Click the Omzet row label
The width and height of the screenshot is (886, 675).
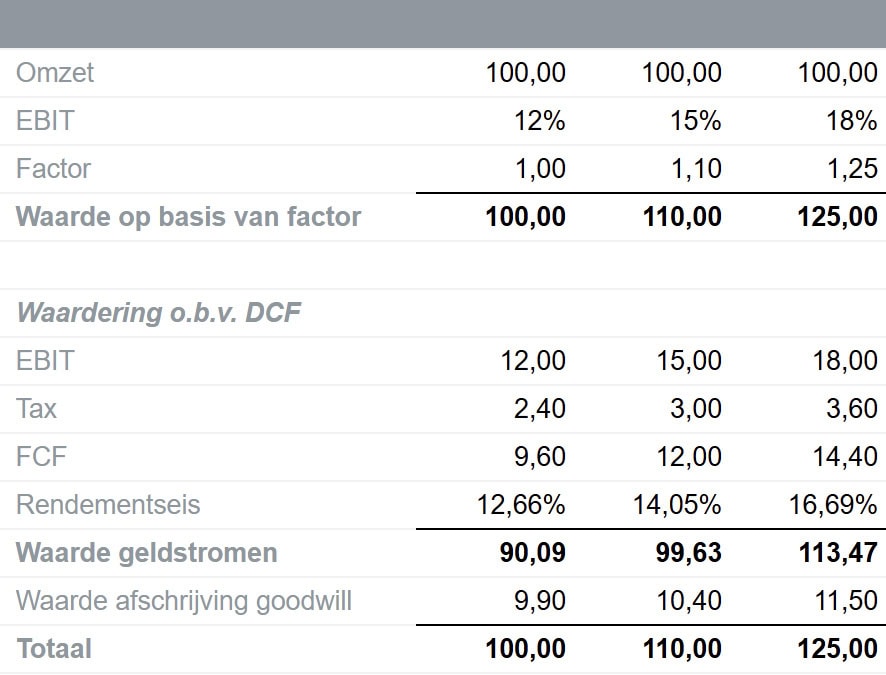pyautogui.click(x=55, y=73)
